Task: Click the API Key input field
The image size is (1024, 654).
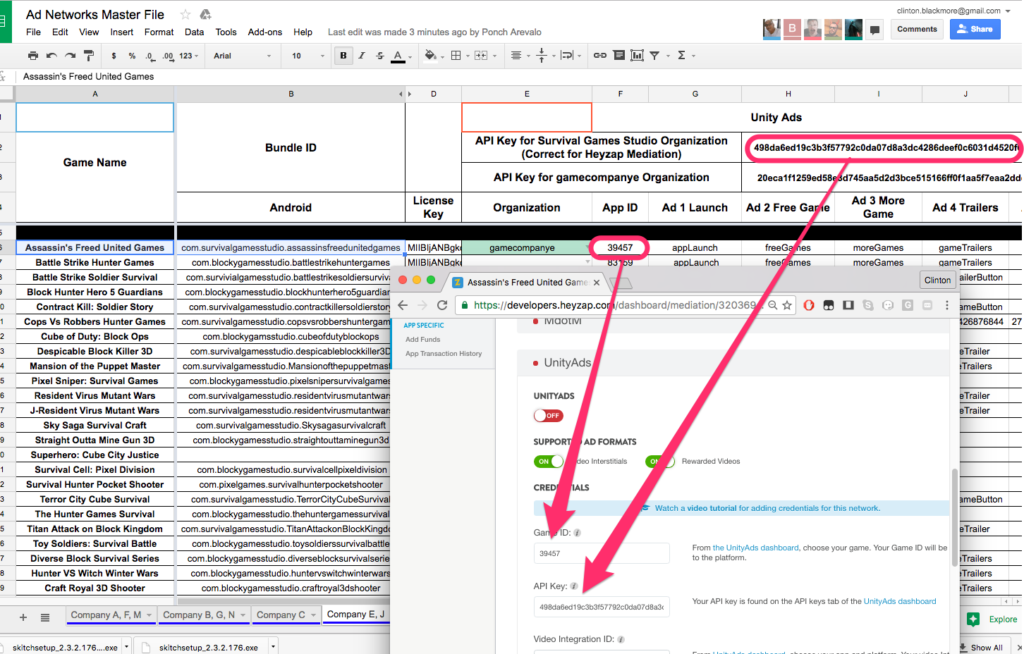Action: pyautogui.click(x=601, y=606)
